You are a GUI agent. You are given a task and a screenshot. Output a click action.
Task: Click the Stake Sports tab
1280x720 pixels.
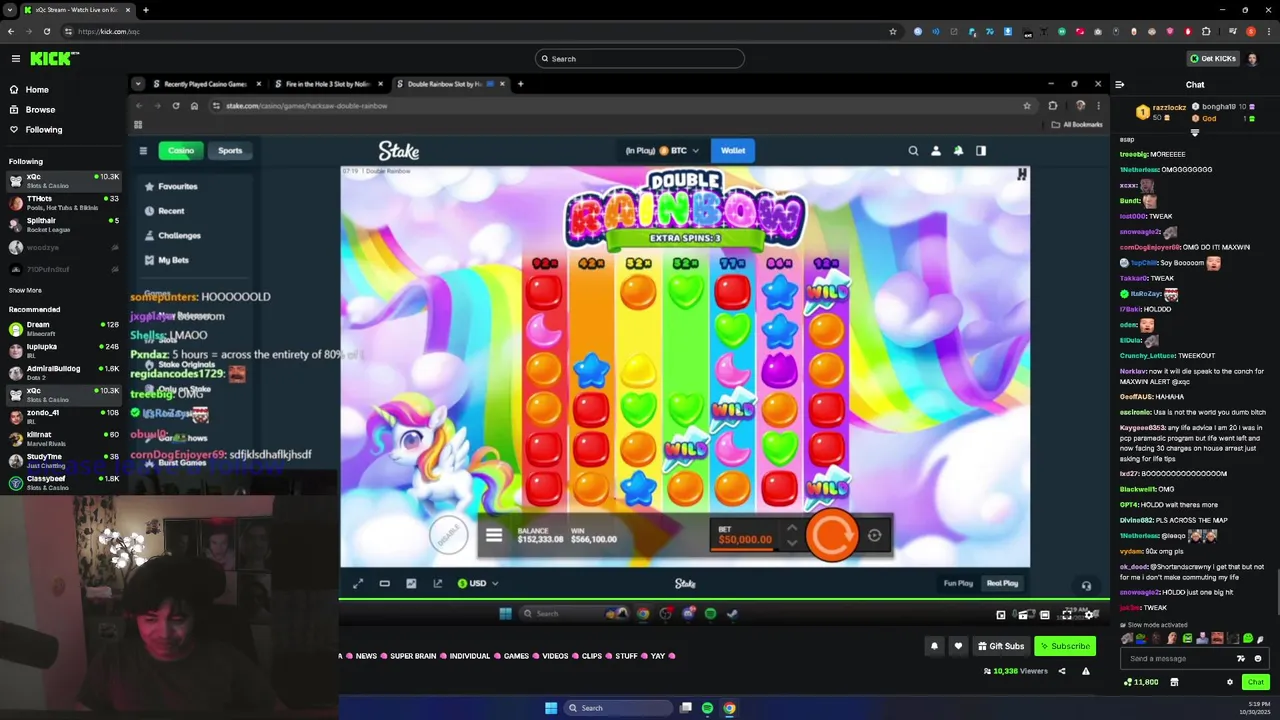(230, 151)
